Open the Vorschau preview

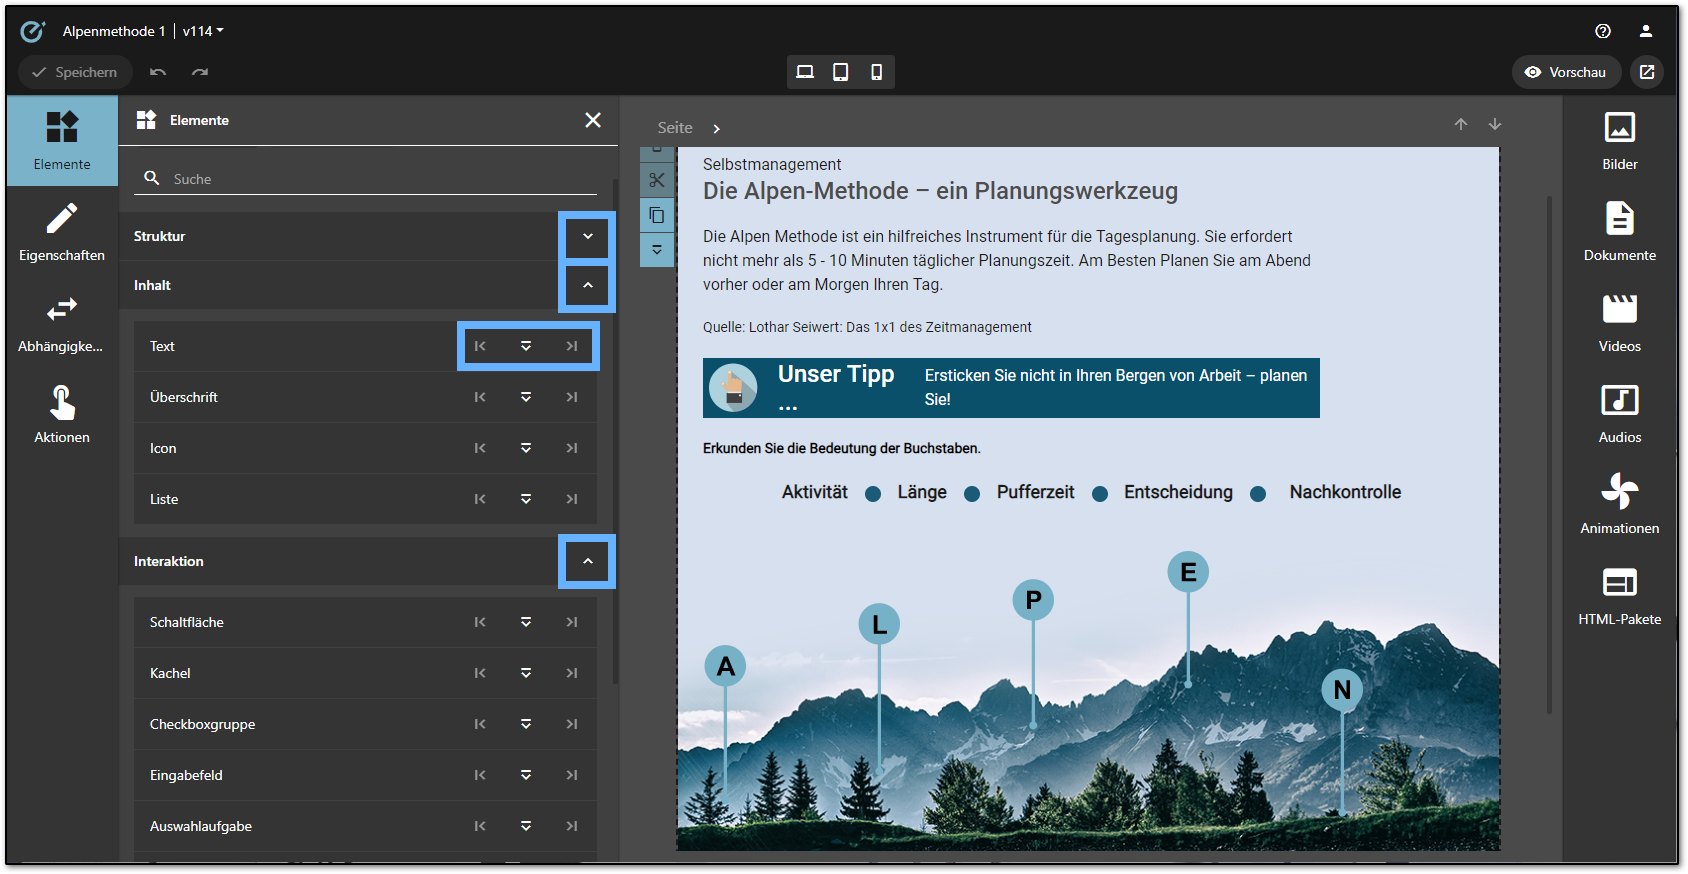click(1566, 72)
